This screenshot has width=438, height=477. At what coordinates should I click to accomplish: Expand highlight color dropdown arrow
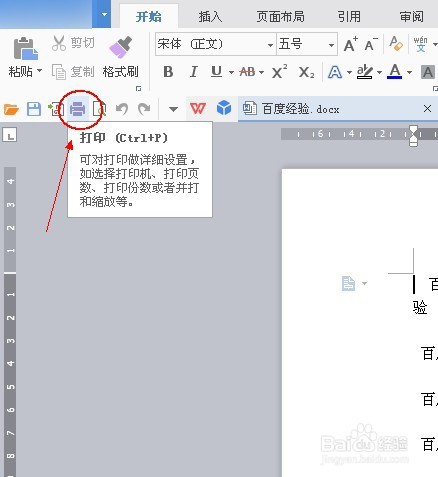point(379,72)
